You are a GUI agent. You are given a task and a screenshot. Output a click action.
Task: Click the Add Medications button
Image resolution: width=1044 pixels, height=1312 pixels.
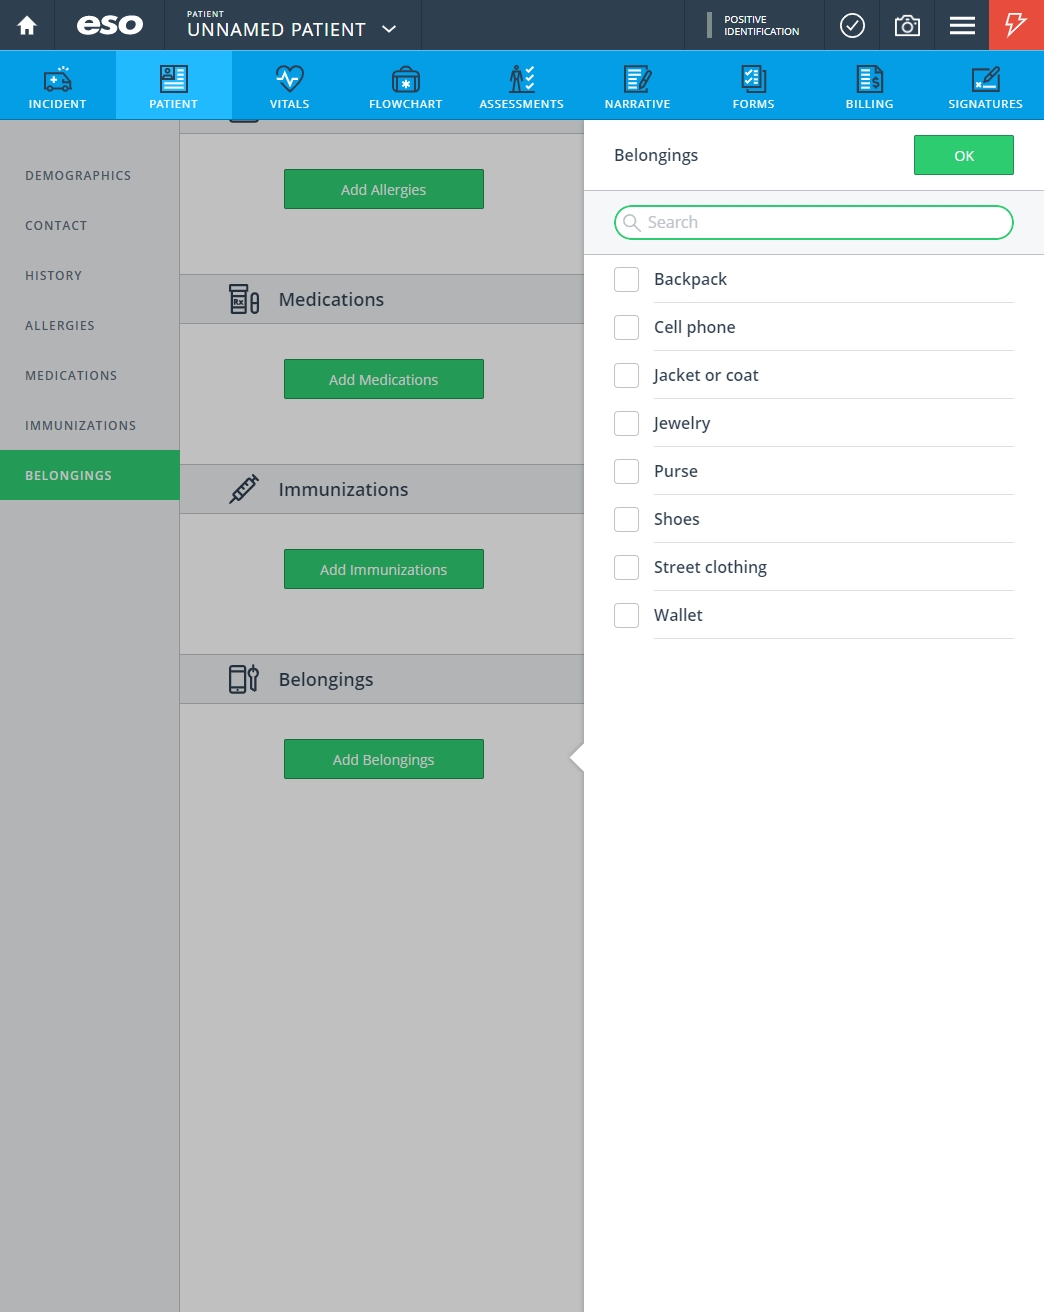[x=384, y=379]
